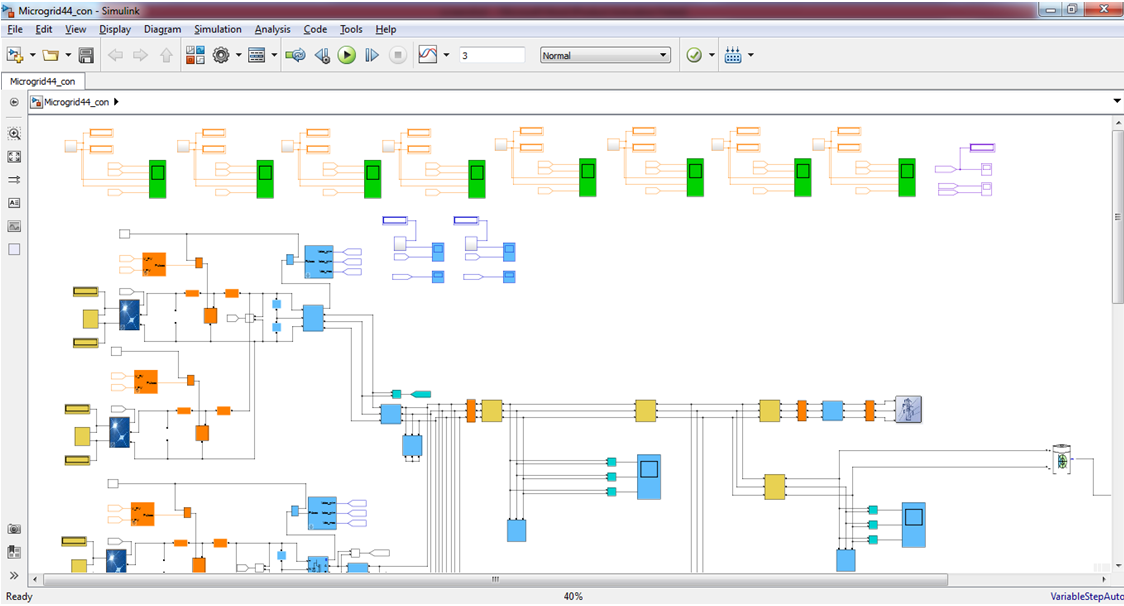Expand the New model dropdown arrow
This screenshot has width=1124, height=606.
pyautogui.click(x=33, y=56)
